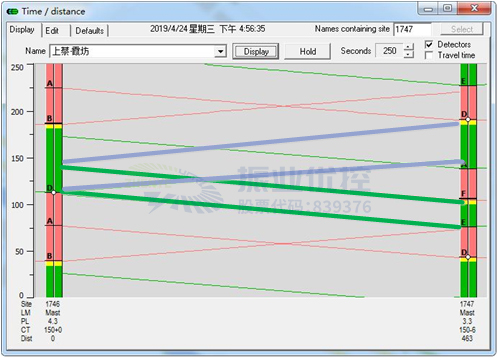Click the Select button

(462, 29)
